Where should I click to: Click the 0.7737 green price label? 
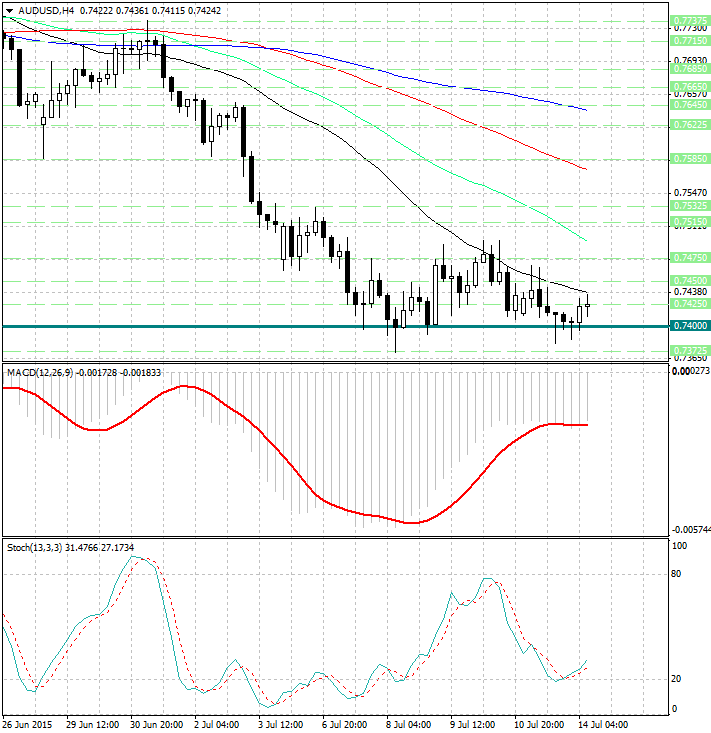(x=690, y=21)
